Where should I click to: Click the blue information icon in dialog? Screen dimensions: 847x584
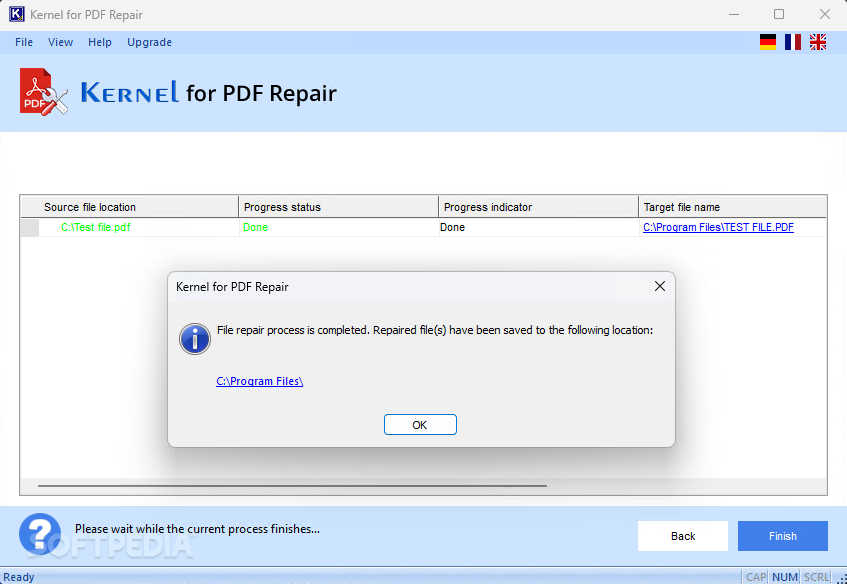click(194, 339)
